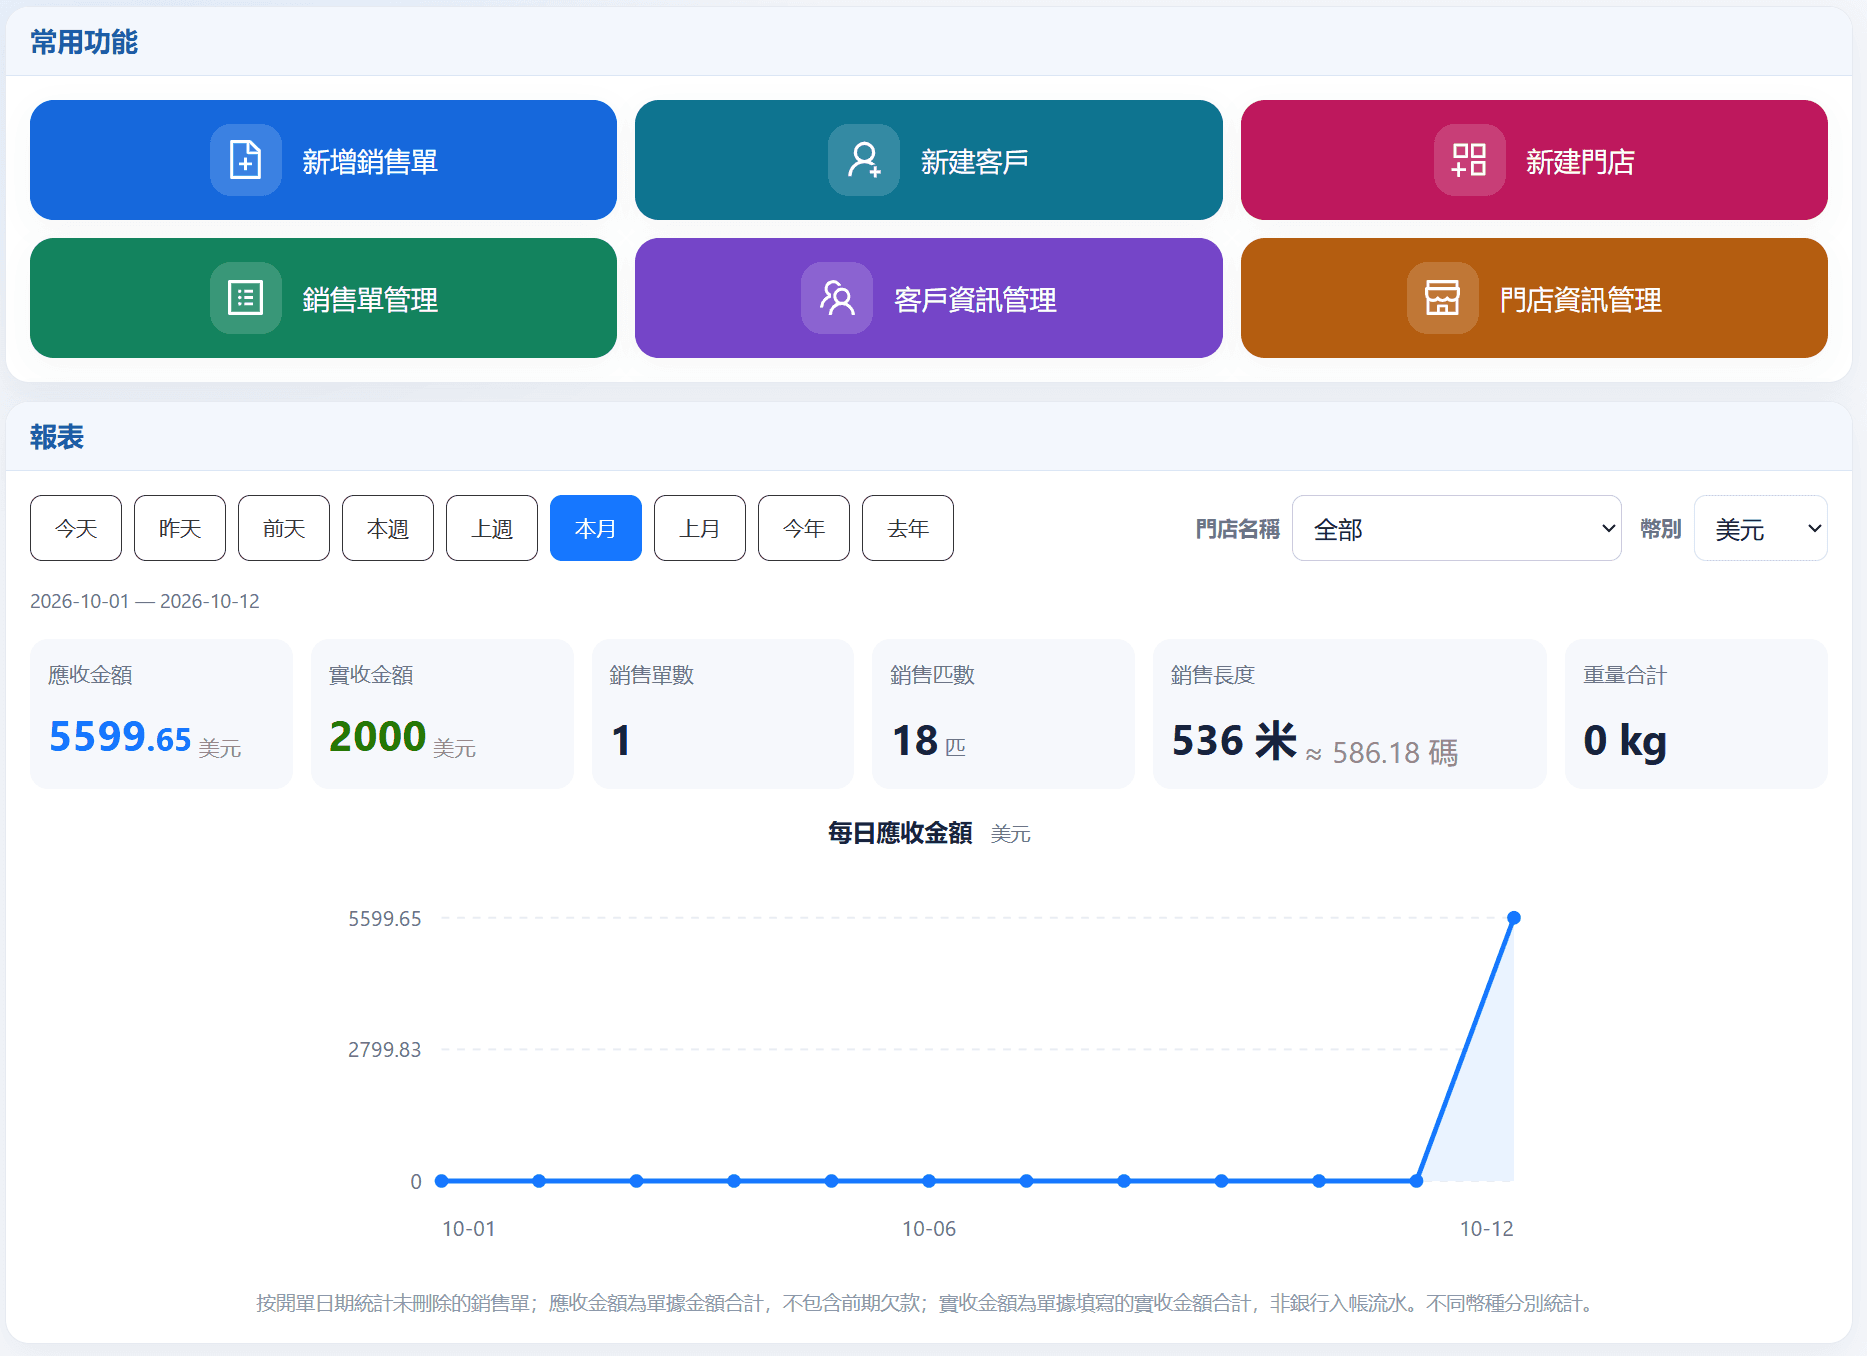This screenshot has width=1867, height=1356.
Task: Click the add-customer person icon
Action: [x=864, y=160]
